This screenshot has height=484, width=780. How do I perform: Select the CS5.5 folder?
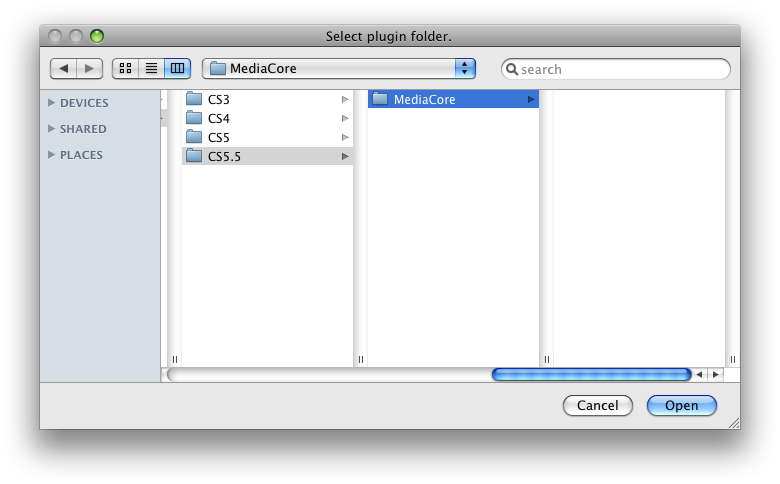click(x=224, y=156)
